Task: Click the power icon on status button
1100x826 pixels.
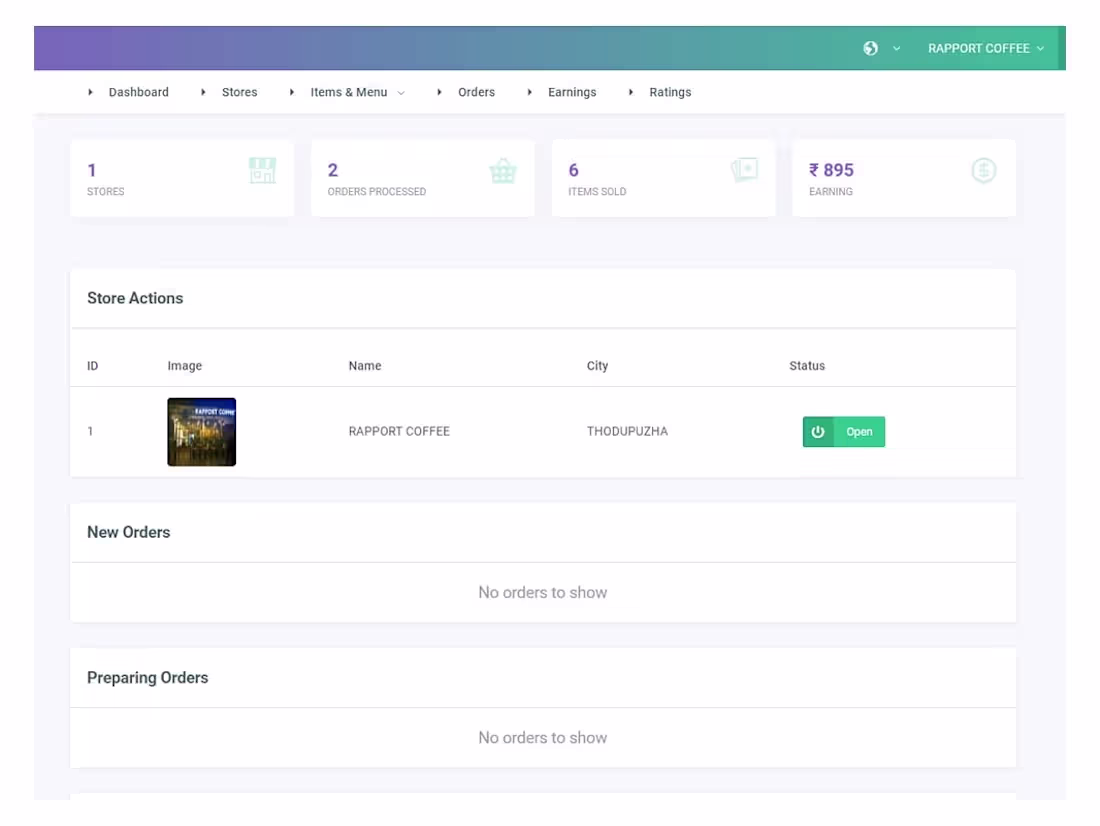Action: click(817, 432)
